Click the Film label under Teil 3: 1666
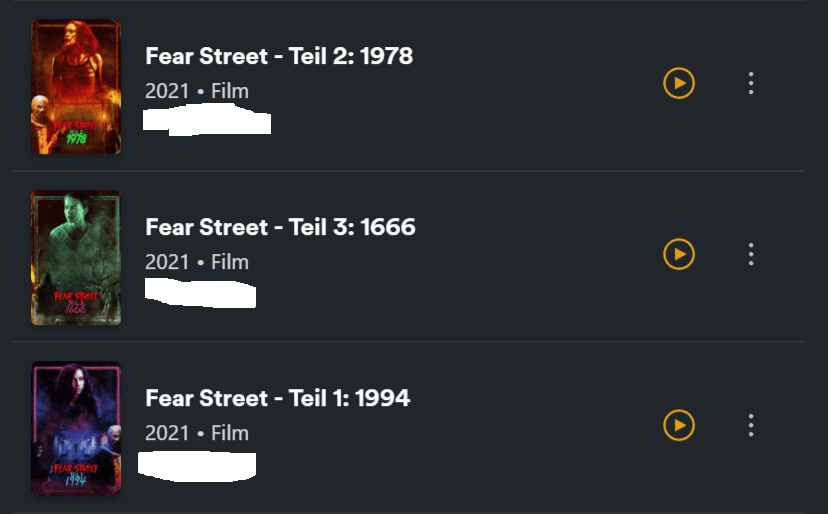 click(230, 262)
